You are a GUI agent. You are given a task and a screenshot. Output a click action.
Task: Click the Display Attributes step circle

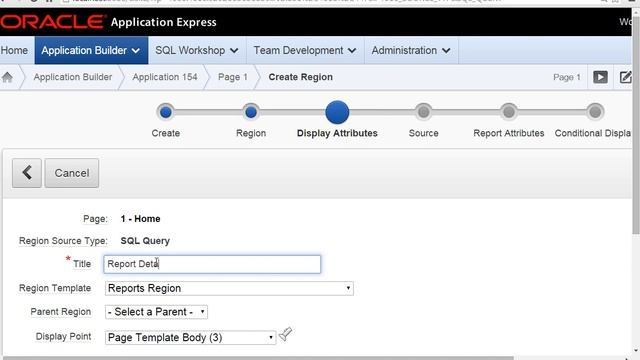point(337,112)
